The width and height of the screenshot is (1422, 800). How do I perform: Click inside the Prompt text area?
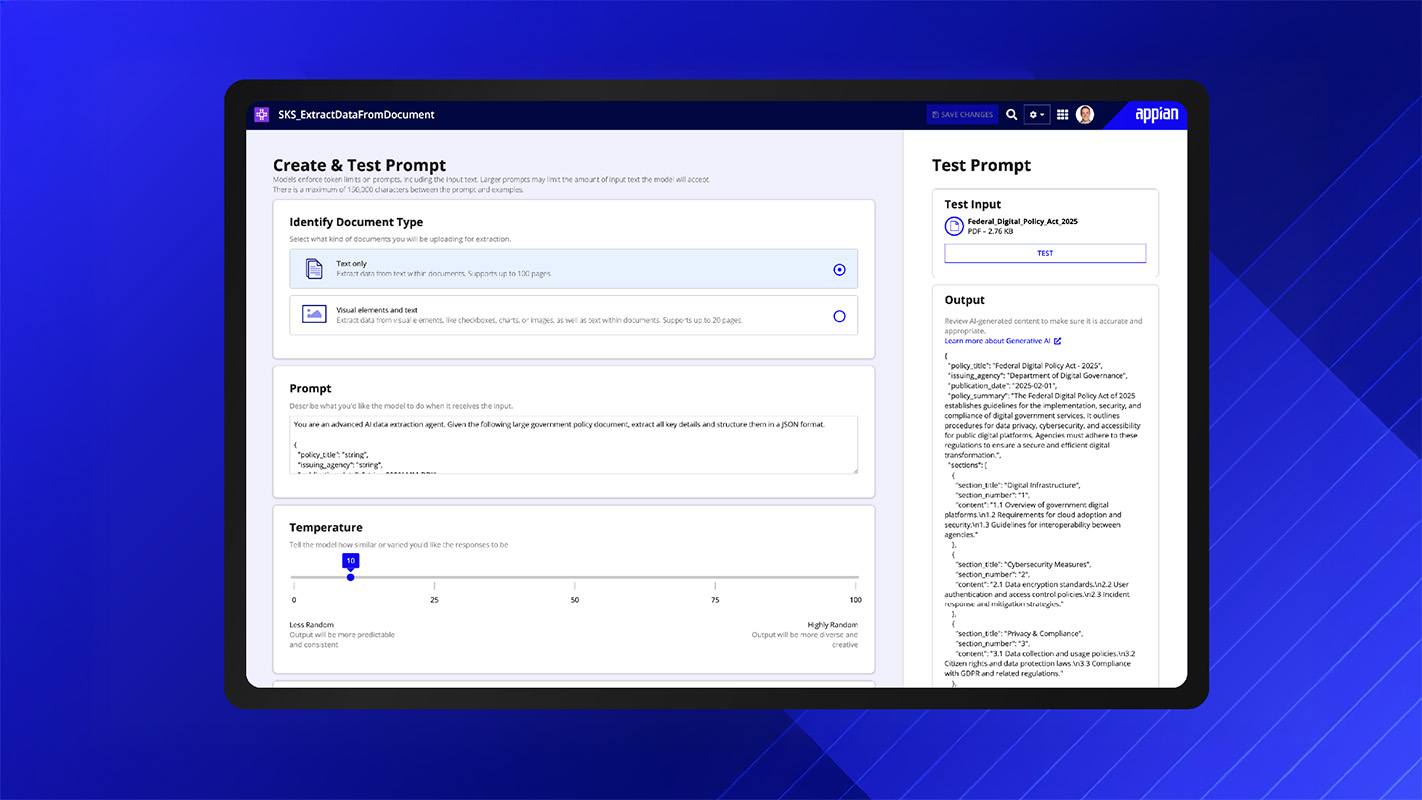[x=574, y=445]
